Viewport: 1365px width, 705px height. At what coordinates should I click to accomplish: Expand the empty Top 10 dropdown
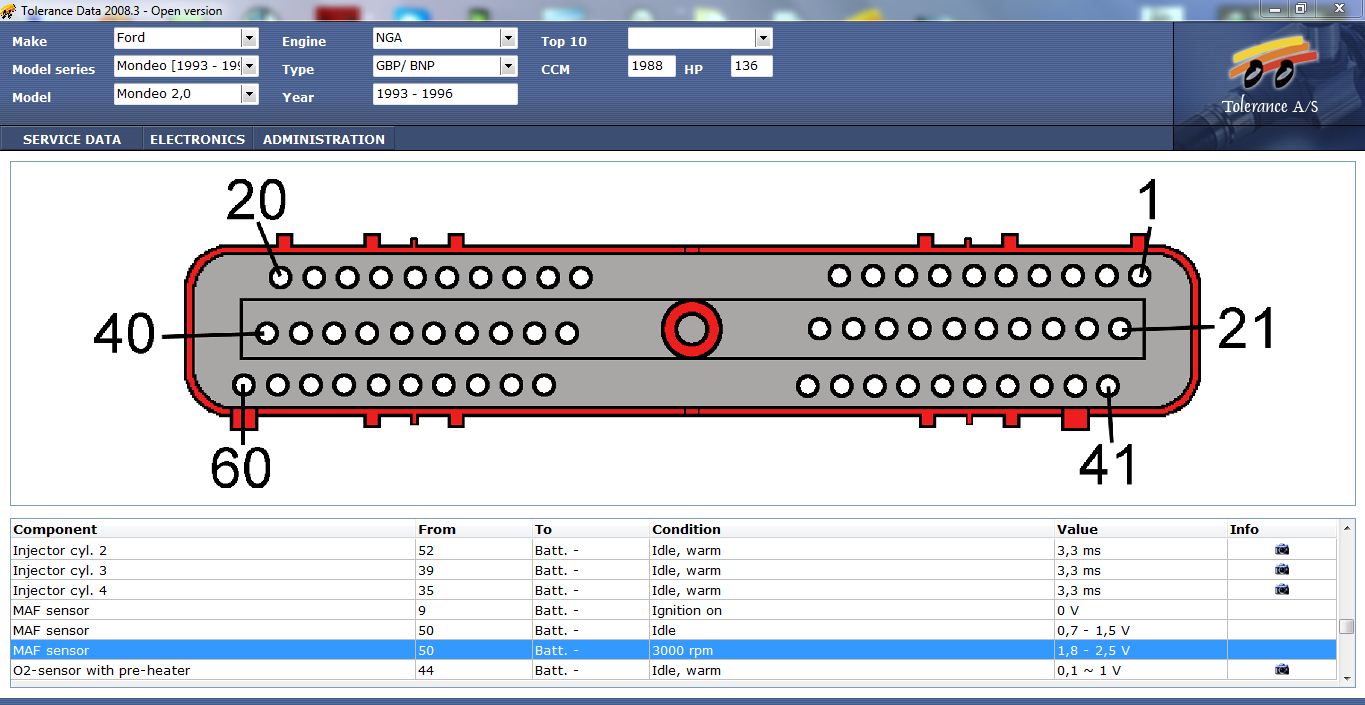[764, 38]
